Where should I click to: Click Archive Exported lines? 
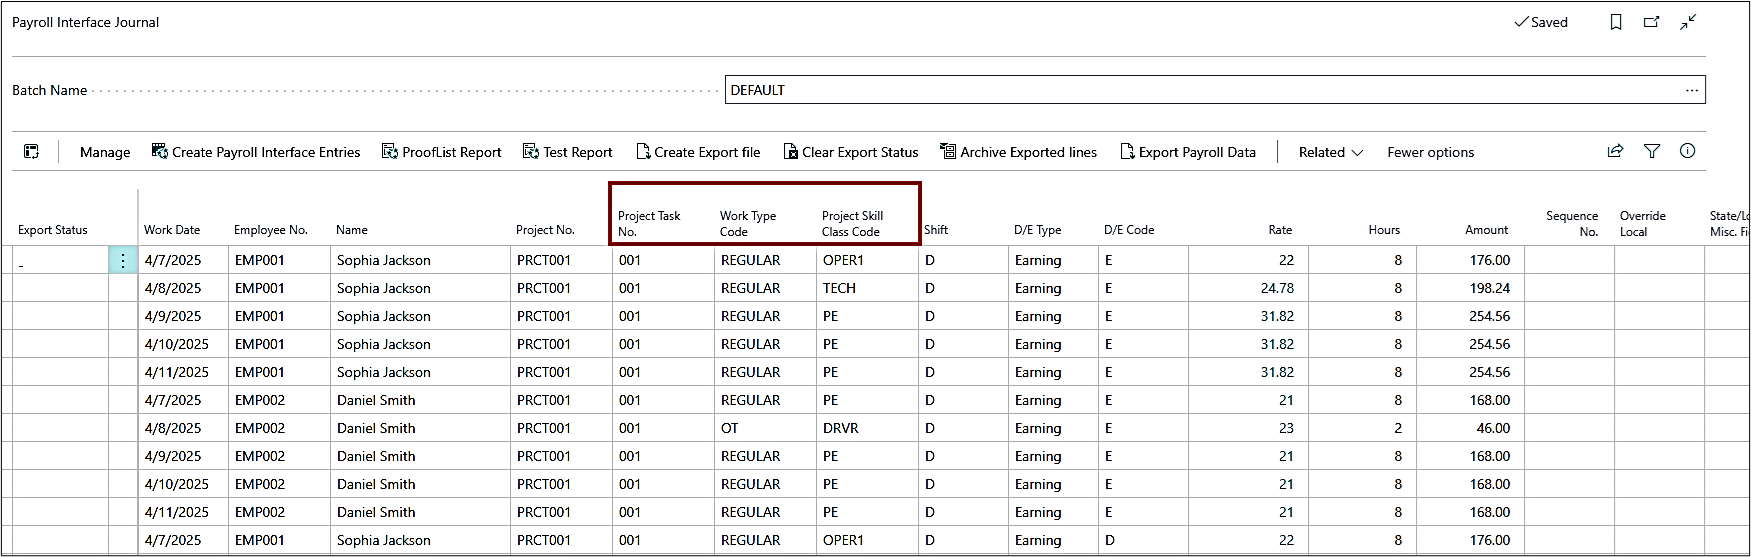click(x=1019, y=152)
